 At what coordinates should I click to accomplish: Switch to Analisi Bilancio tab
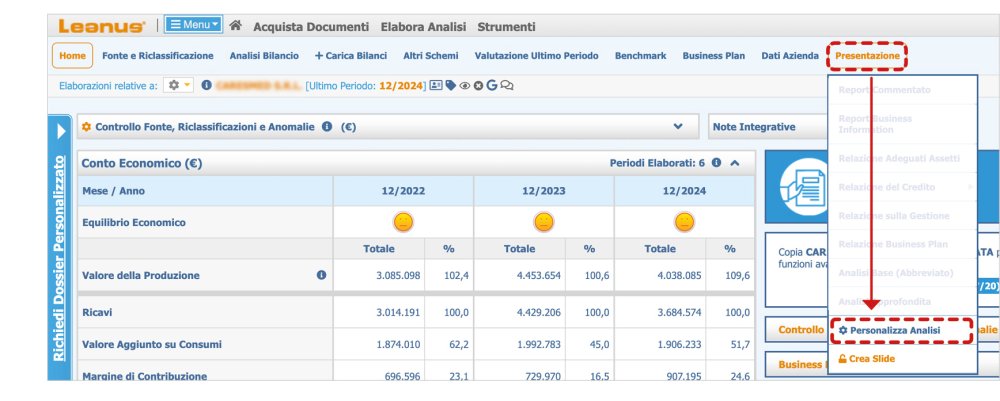(264, 56)
